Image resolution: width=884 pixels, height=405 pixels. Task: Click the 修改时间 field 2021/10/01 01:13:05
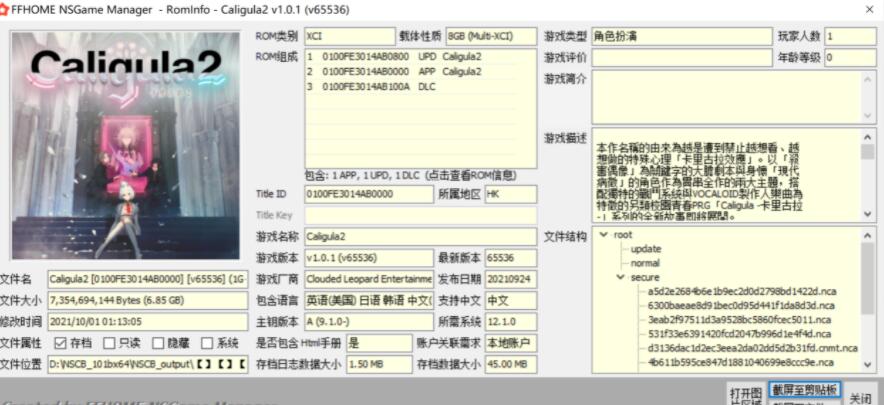point(148,322)
